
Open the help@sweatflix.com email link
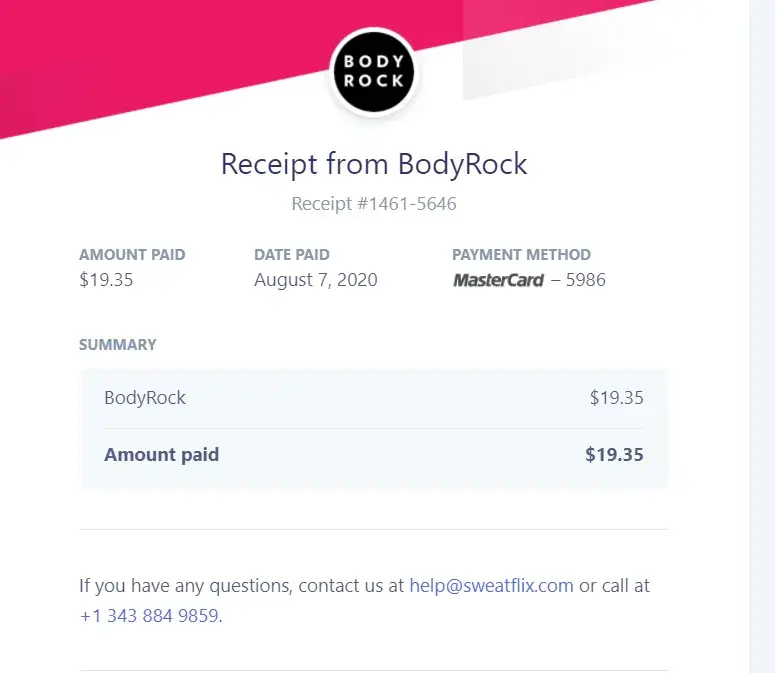point(491,586)
